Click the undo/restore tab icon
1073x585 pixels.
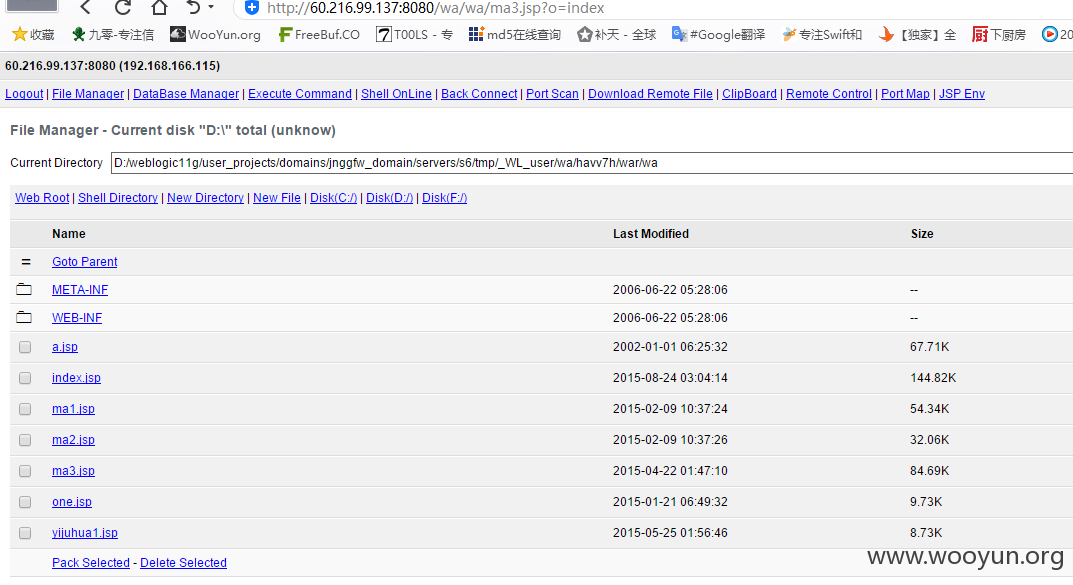(194, 8)
